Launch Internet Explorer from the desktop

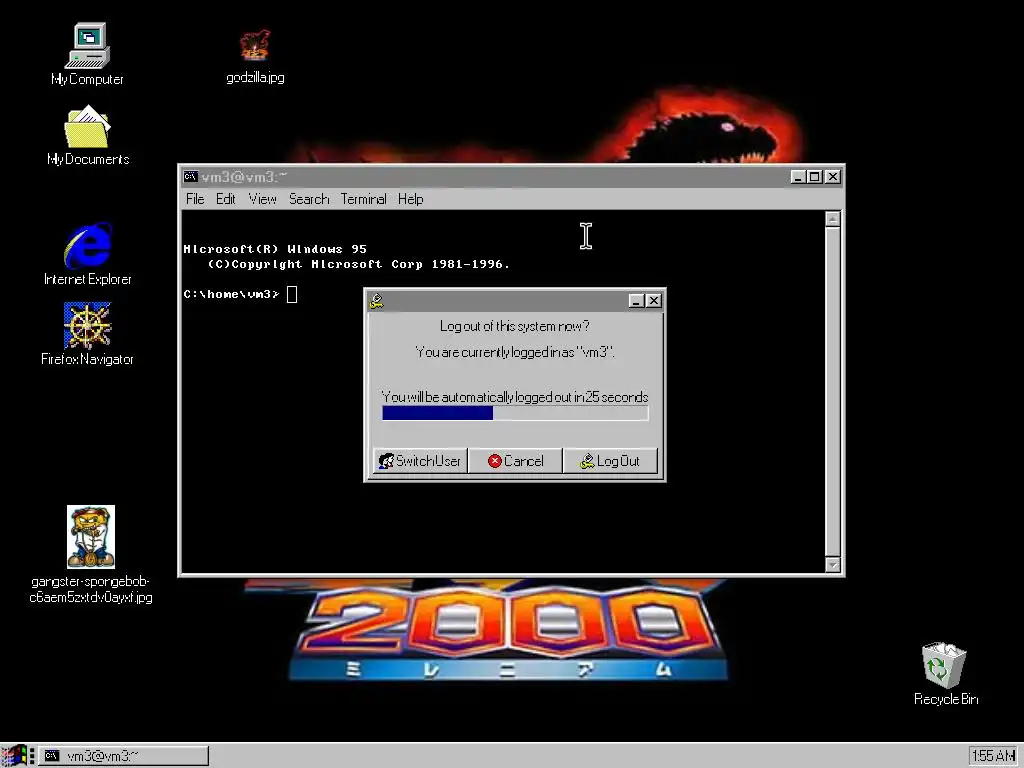(88, 254)
